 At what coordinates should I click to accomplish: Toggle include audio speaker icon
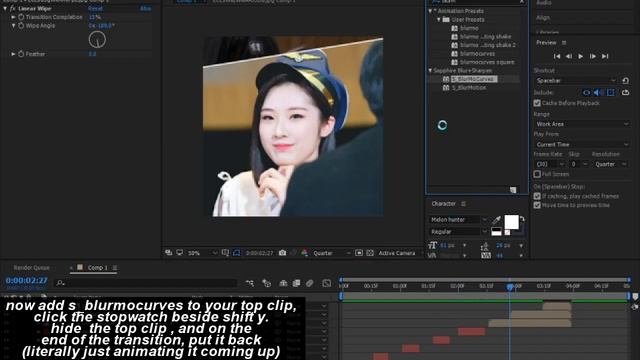tap(598, 93)
